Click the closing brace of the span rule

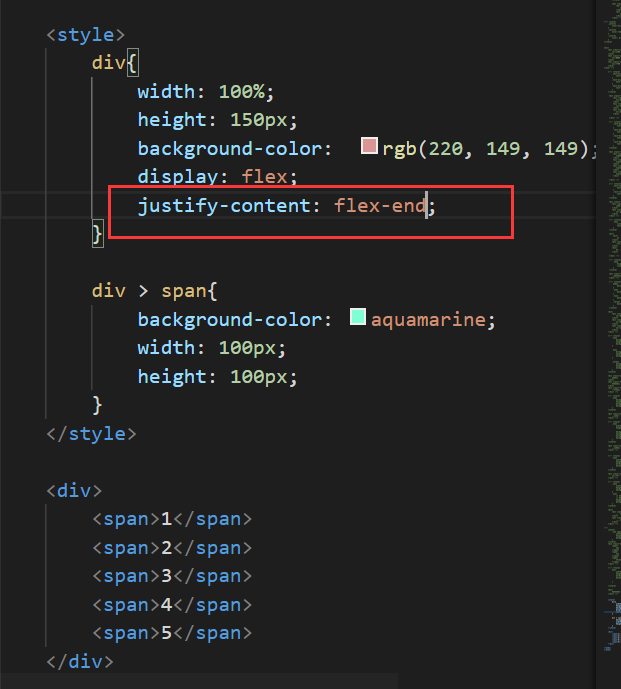coord(97,405)
